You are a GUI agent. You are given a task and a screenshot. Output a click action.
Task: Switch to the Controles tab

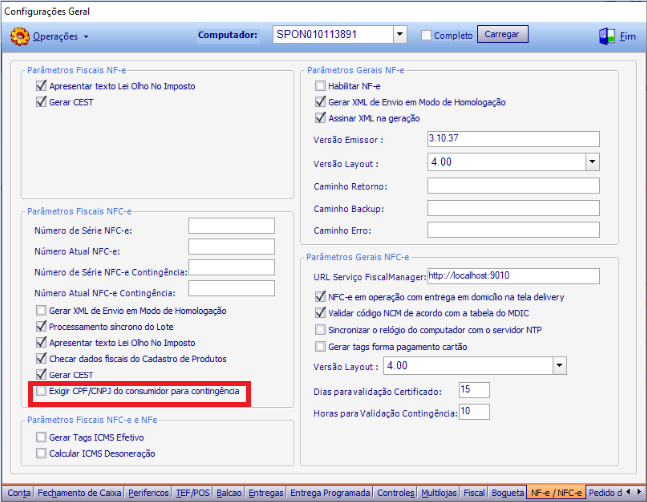396,493
